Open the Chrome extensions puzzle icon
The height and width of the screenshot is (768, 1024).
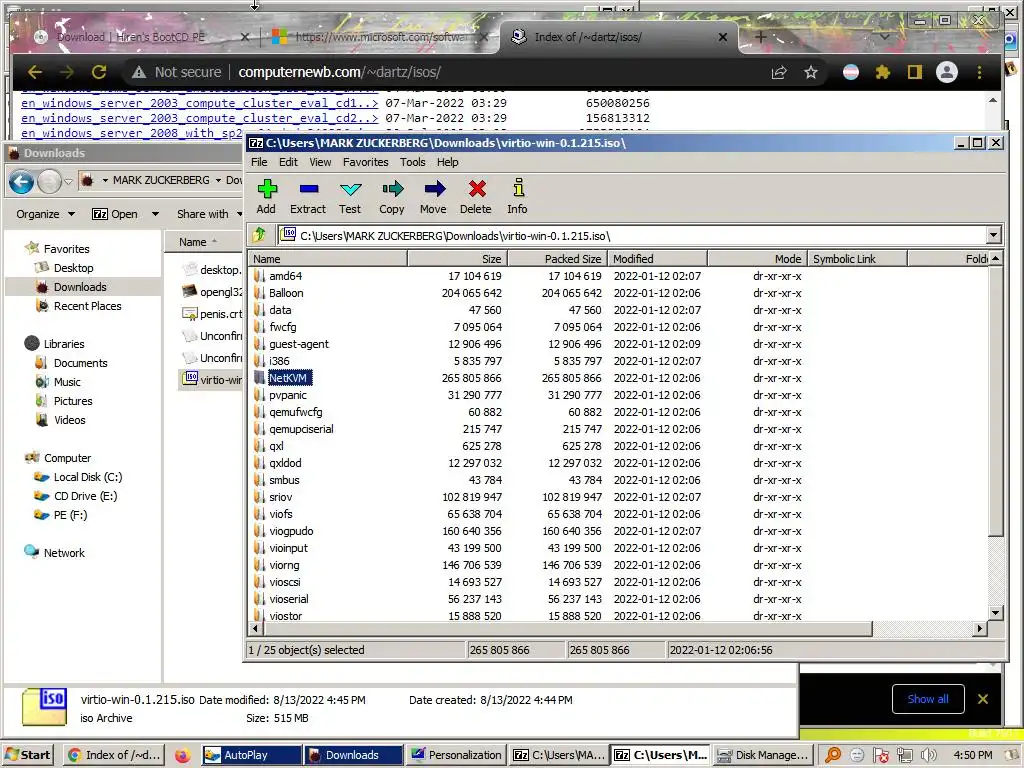click(883, 72)
